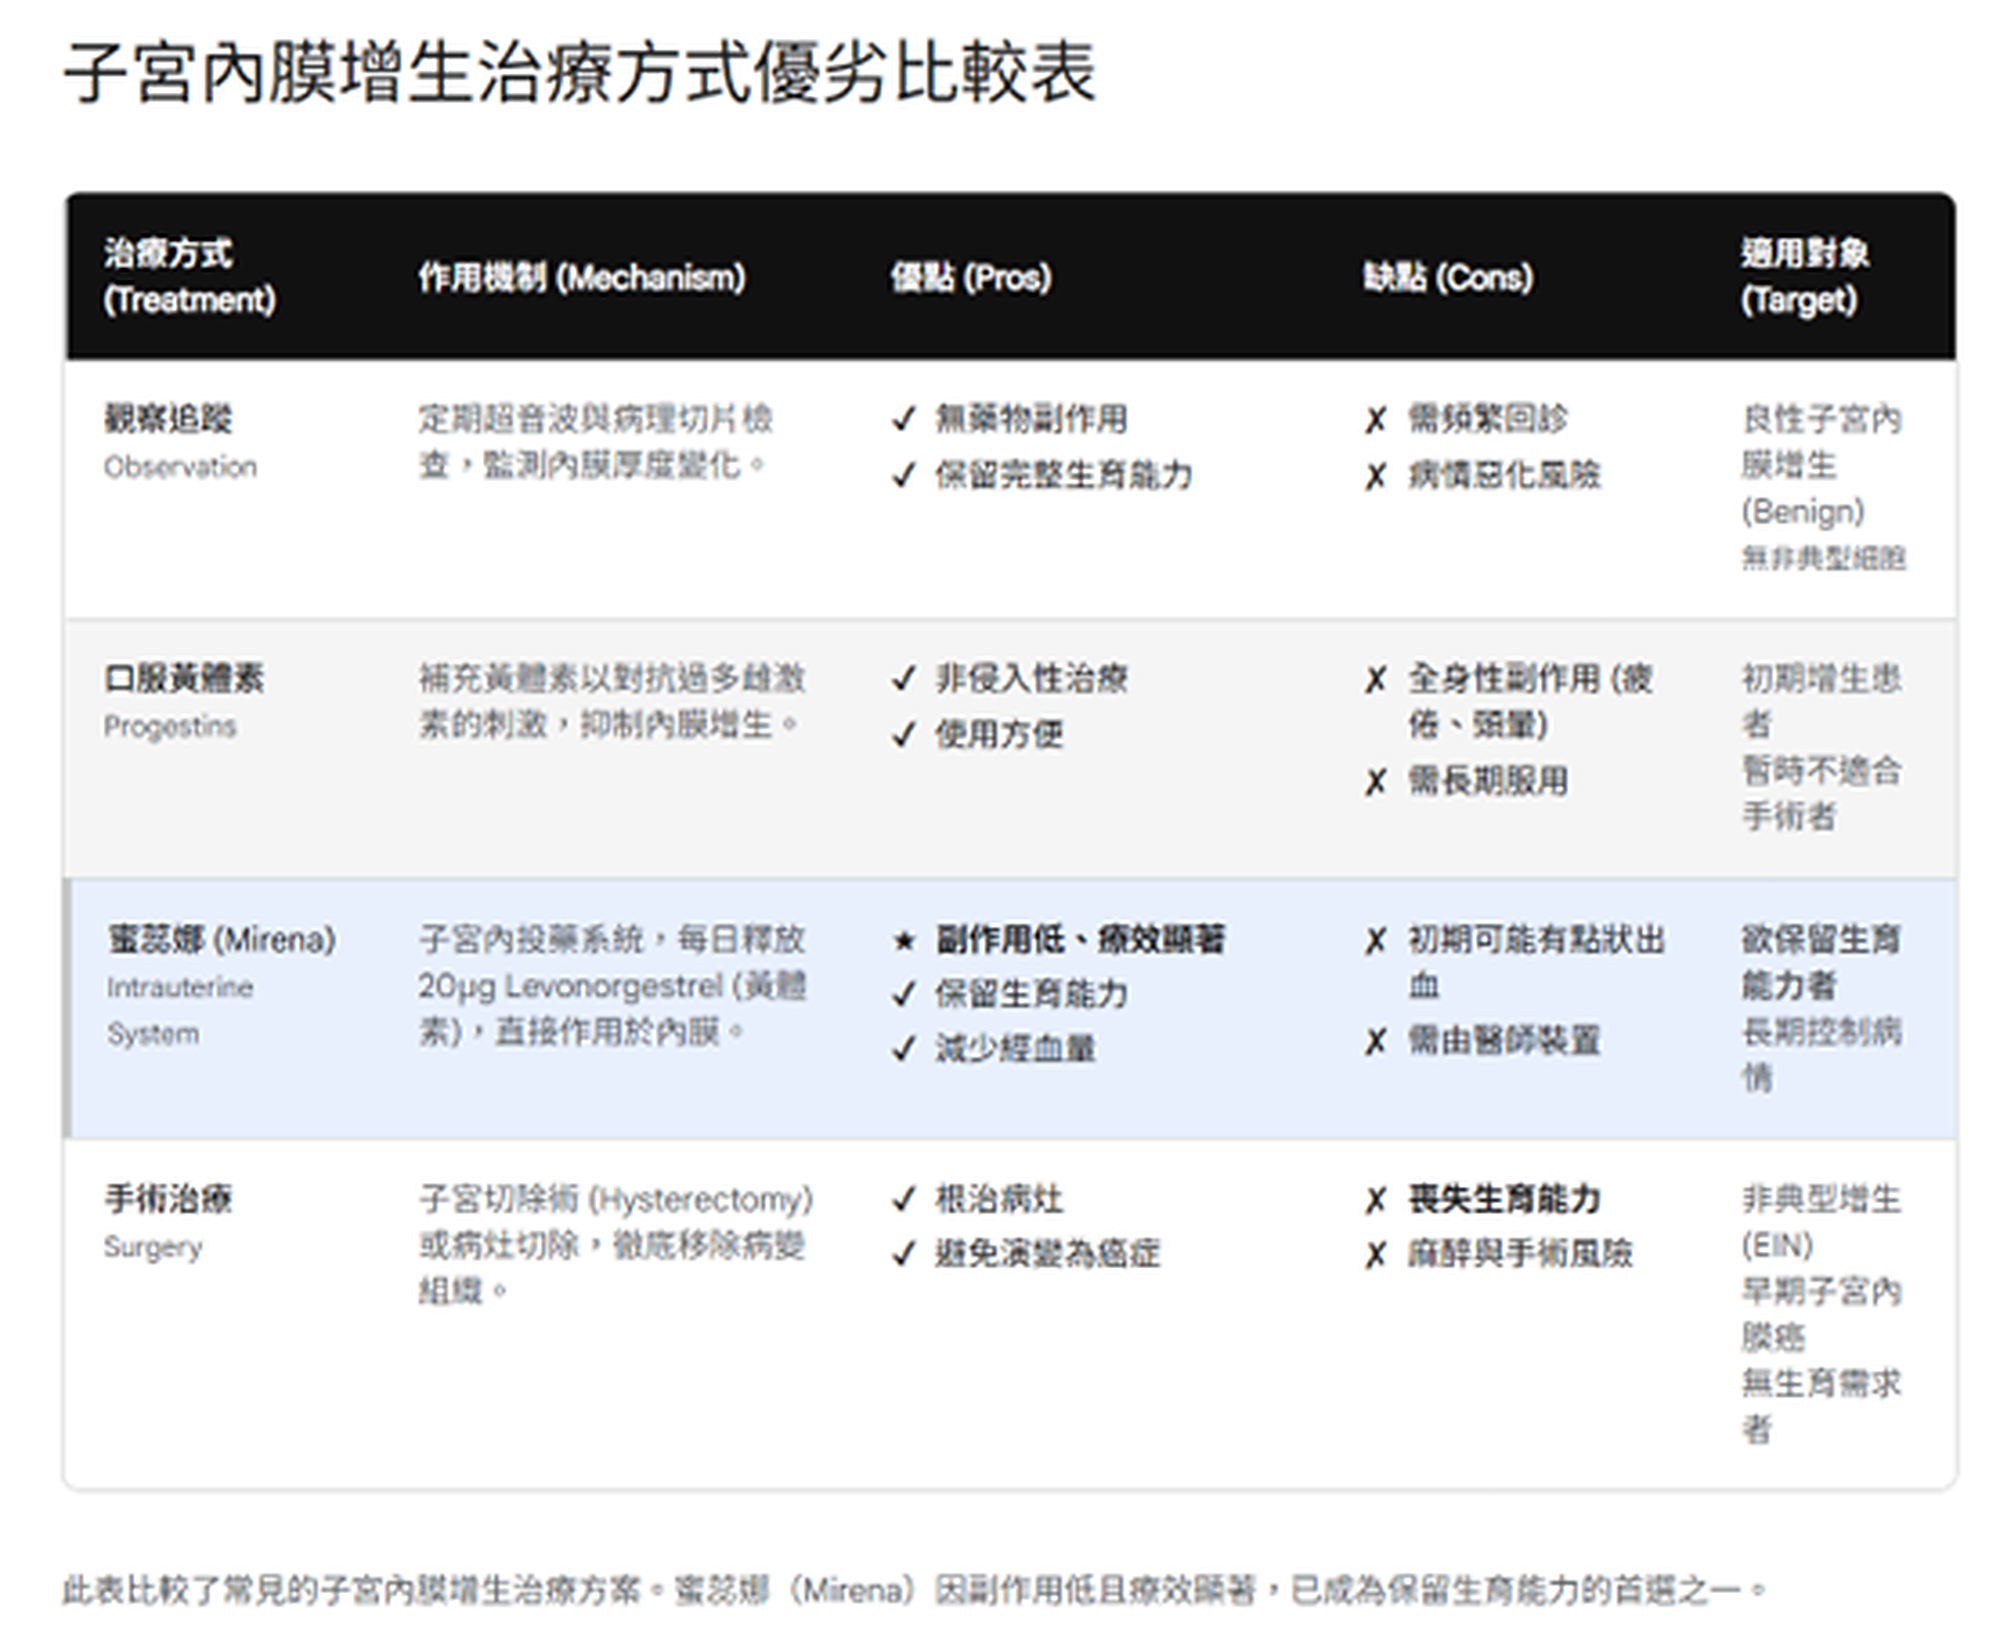Select the 初期可能有點狀出血 con item
This screenshot has width=2000, height=1639.
click(1536, 962)
